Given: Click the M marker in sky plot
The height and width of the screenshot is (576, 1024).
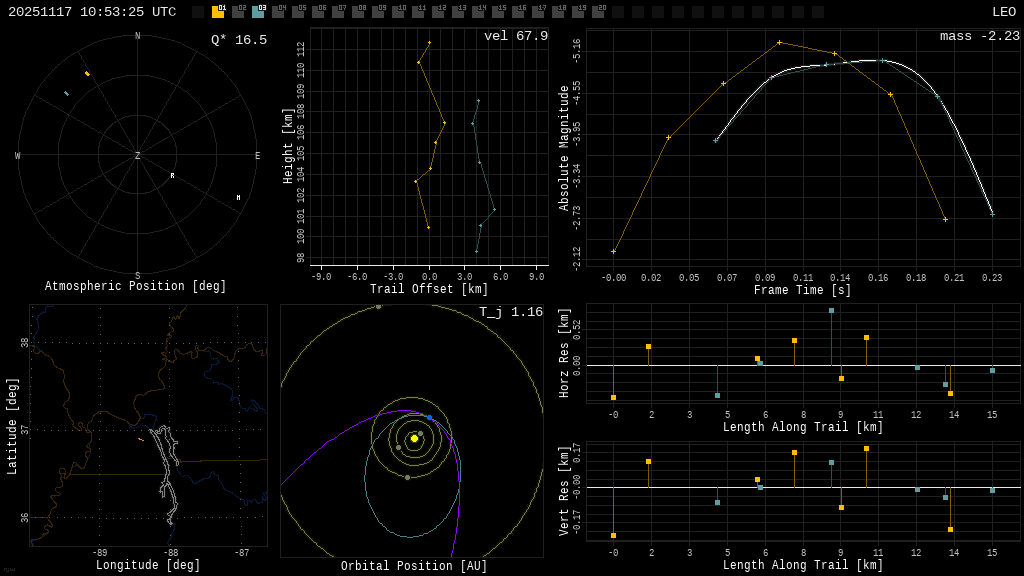Looking at the screenshot, I should tap(238, 198).
